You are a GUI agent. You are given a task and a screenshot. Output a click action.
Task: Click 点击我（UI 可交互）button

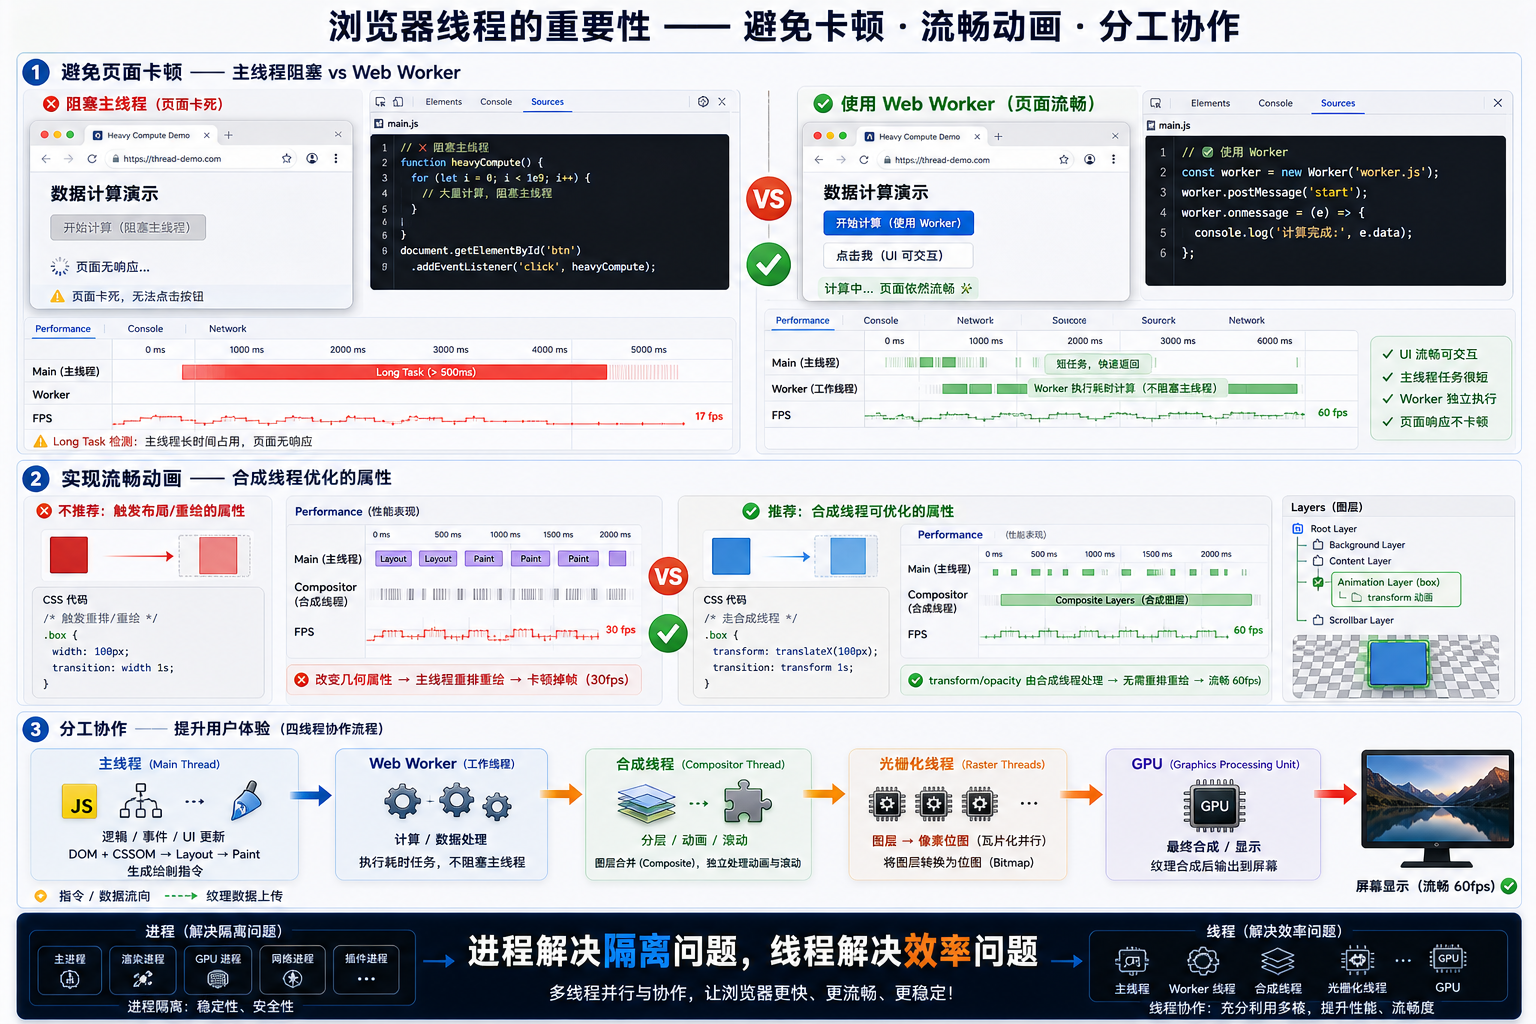point(898,256)
